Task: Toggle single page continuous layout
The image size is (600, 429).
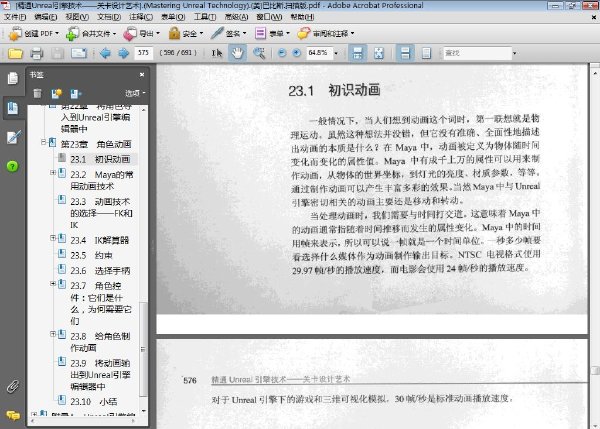Action: [x=405, y=53]
